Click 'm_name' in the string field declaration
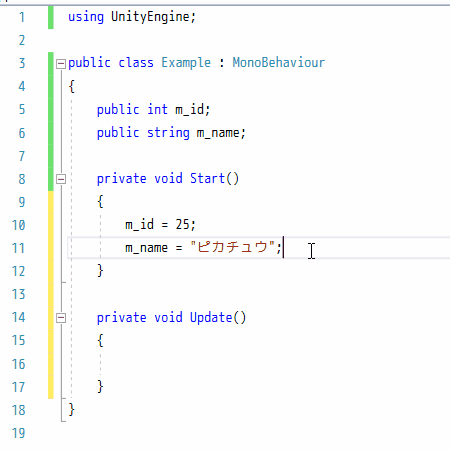The image size is (450, 450). pos(218,133)
